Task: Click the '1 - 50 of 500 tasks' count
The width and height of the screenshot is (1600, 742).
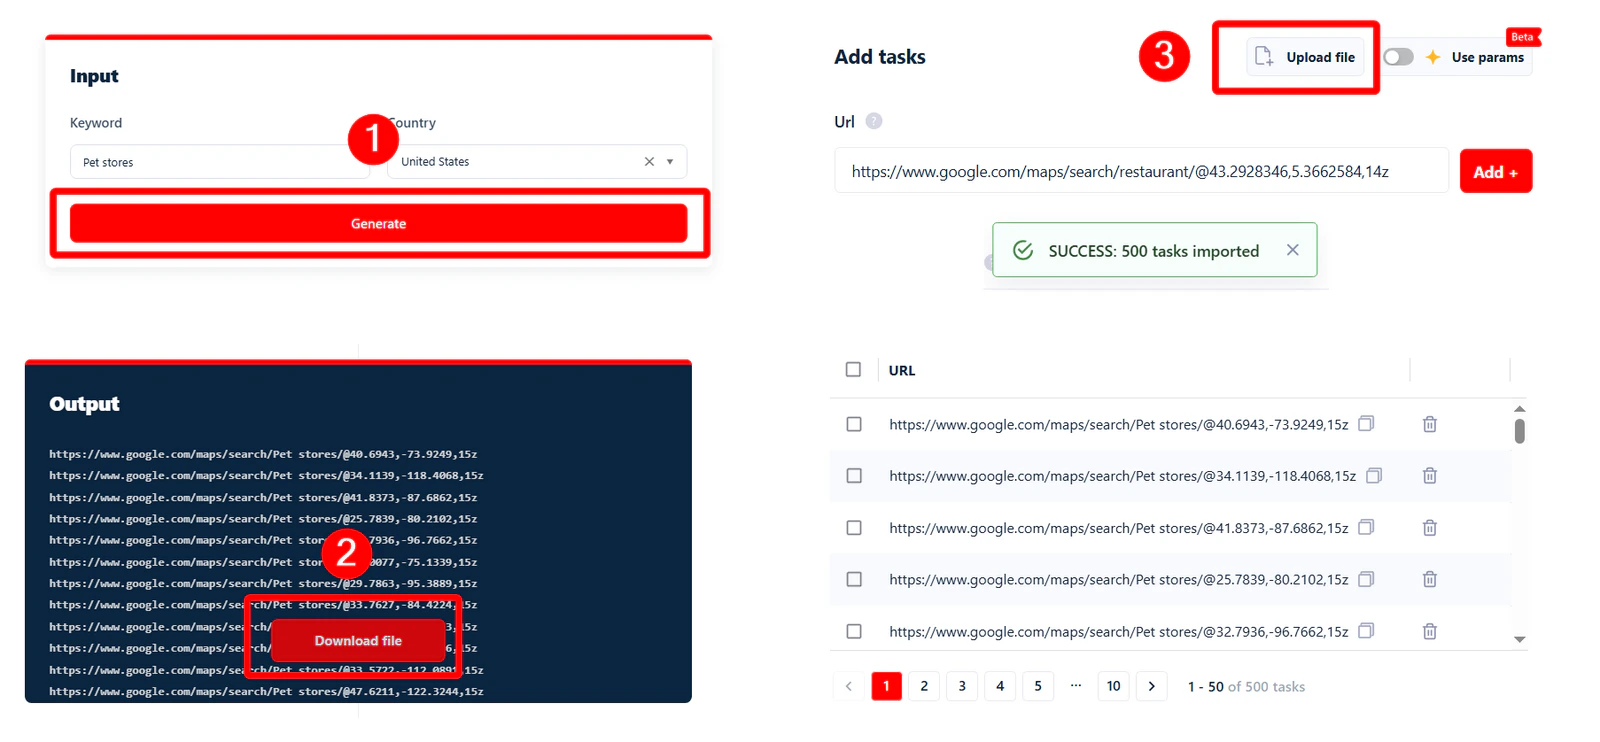Action: click(1246, 686)
